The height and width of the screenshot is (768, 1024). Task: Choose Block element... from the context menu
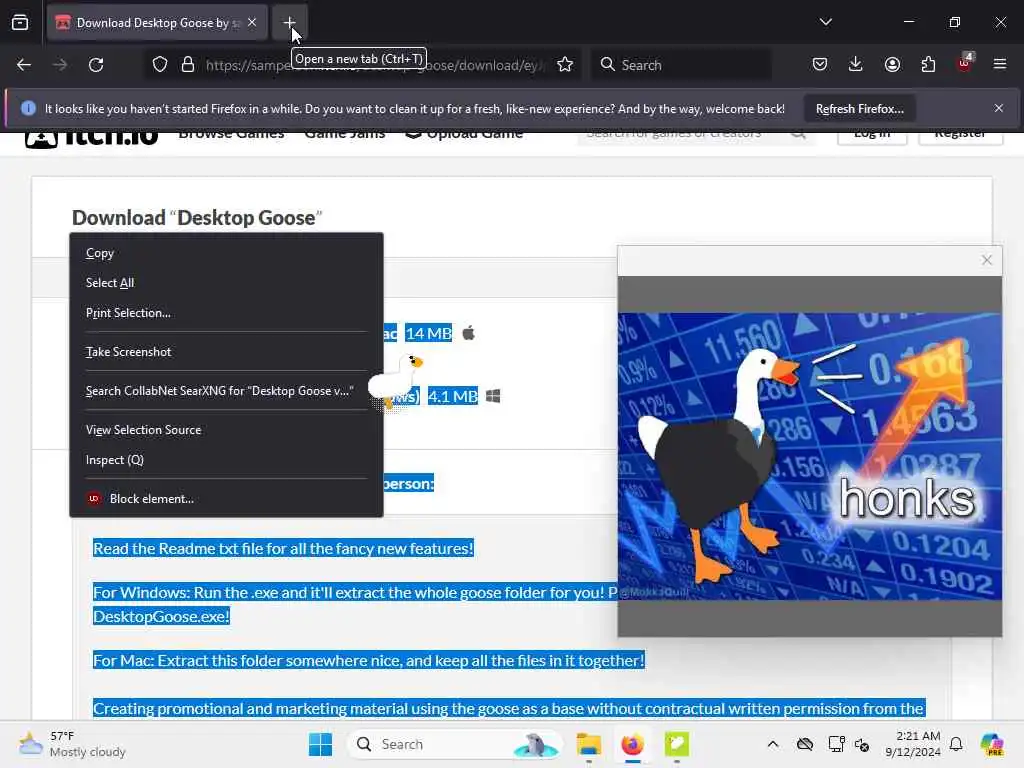point(226,499)
